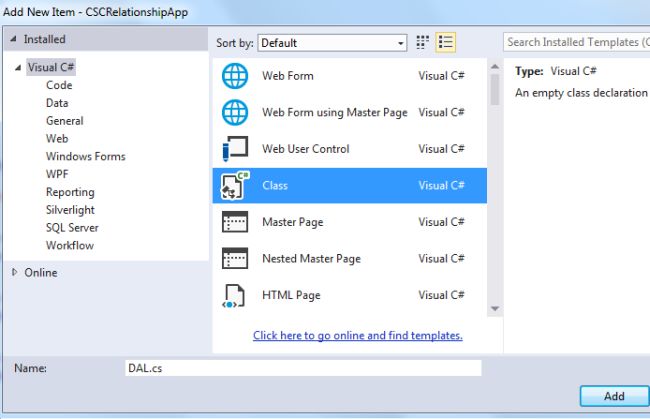Image resolution: width=650 pixels, height=419 pixels.
Task: Expand the Online section arrow
Action: [x=15, y=272]
